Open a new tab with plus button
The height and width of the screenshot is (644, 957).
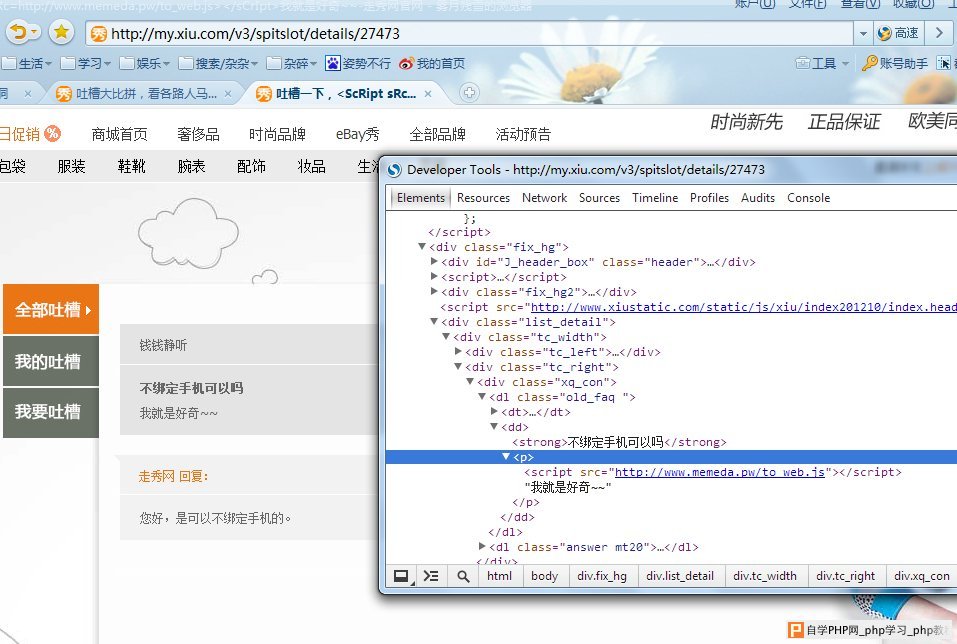(469, 93)
